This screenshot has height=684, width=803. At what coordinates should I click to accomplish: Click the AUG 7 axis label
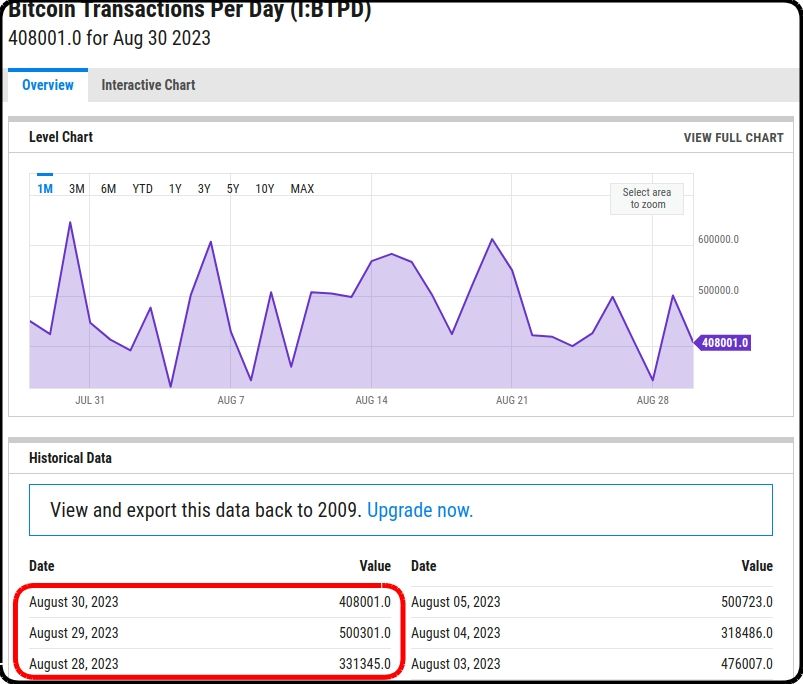230,400
